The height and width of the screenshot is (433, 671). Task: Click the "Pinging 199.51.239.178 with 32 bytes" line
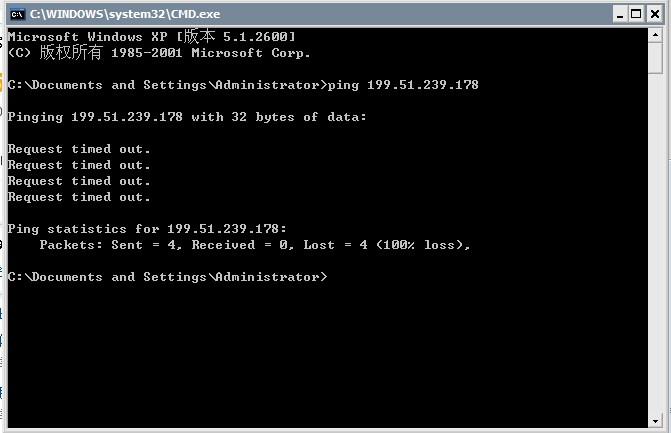187,117
